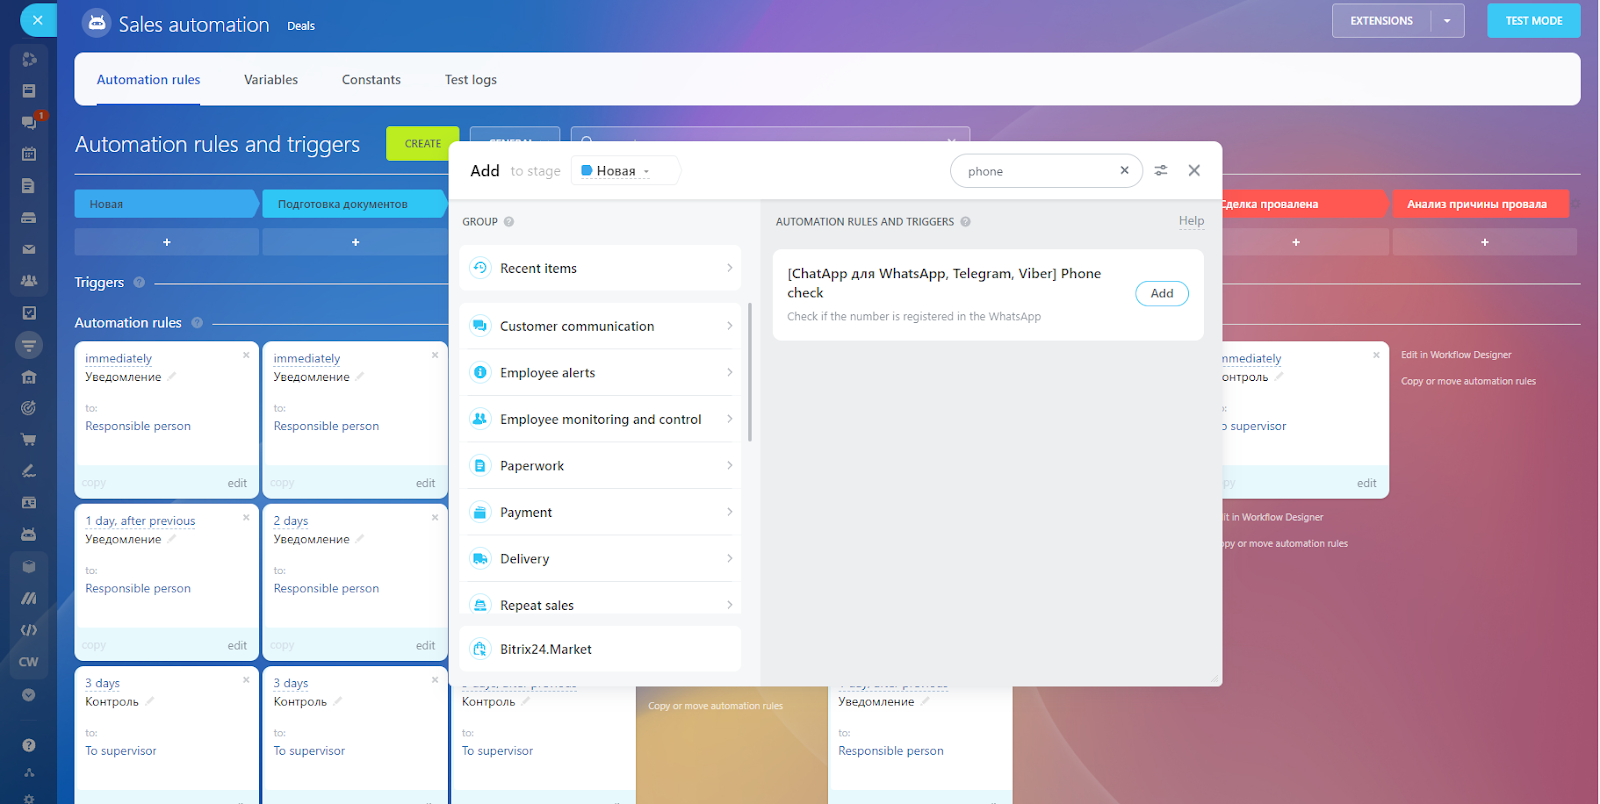Open the EXTENSIONS dropdown arrow

tap(1446, 21)
